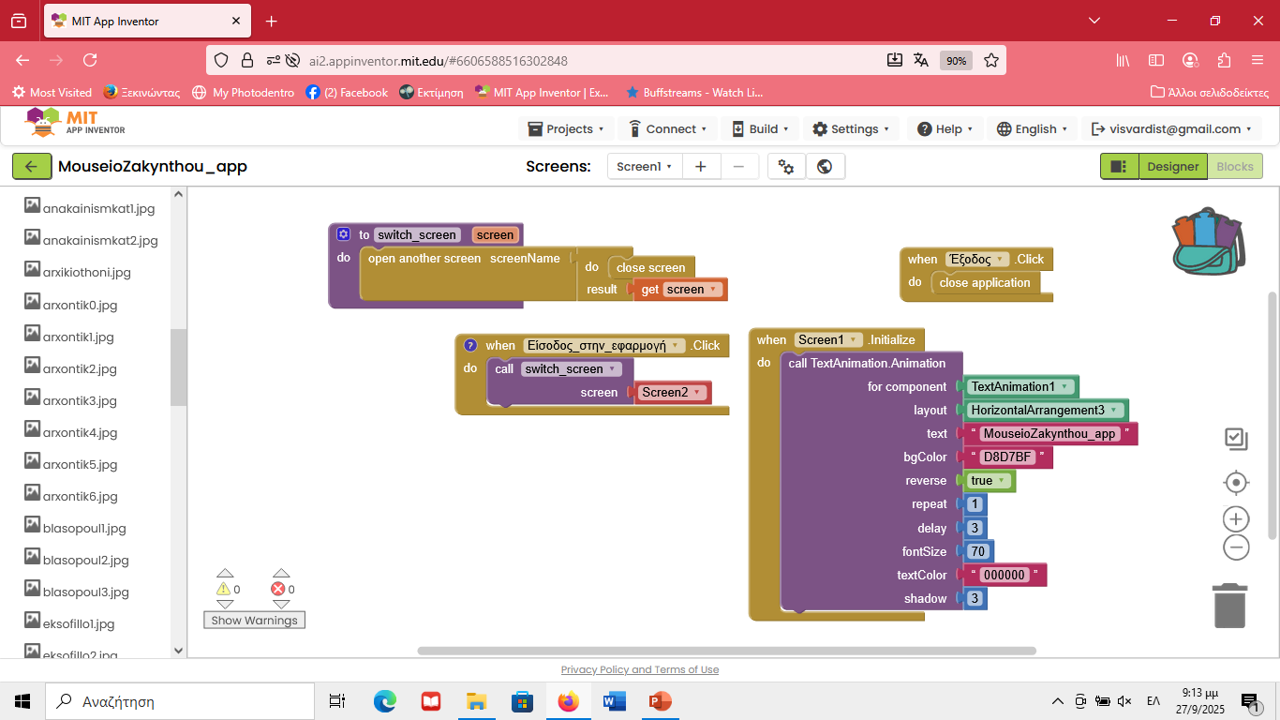Screen dimensions: 1280x720
Task: Click the Show Warnings button
Action: coord(254,620)
